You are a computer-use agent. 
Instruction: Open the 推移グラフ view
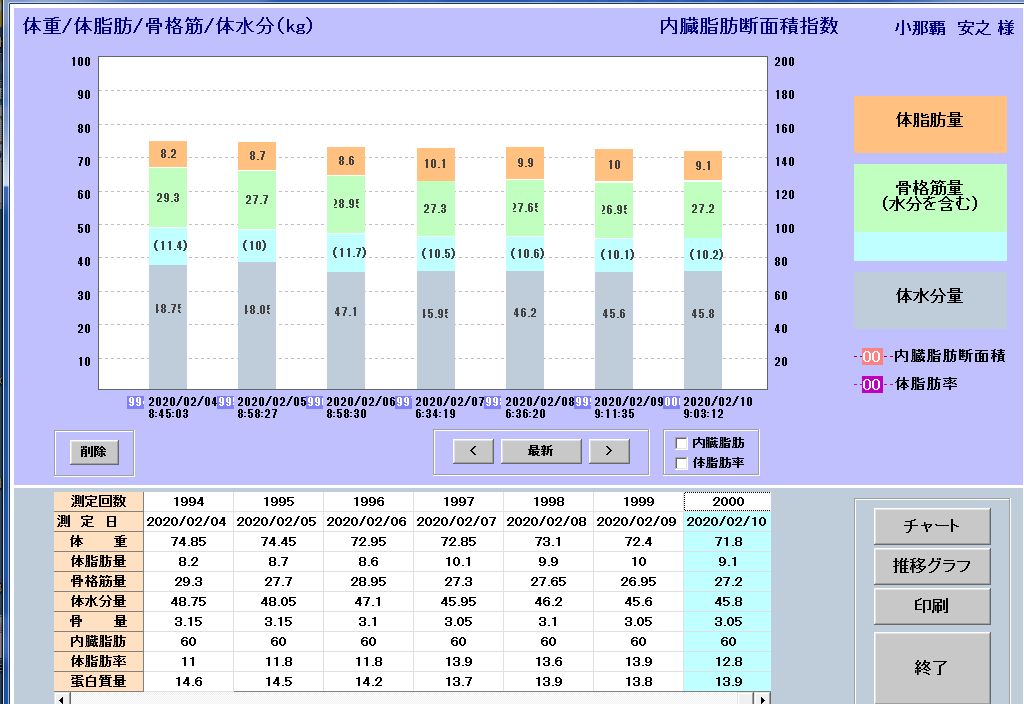[x=931, y=566]
